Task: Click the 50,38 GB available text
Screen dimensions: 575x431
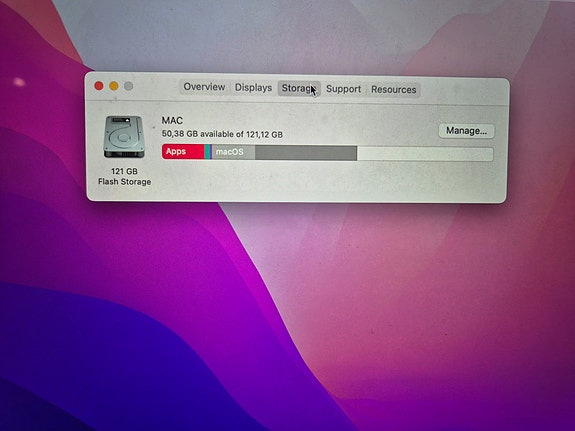Action: 222,134
